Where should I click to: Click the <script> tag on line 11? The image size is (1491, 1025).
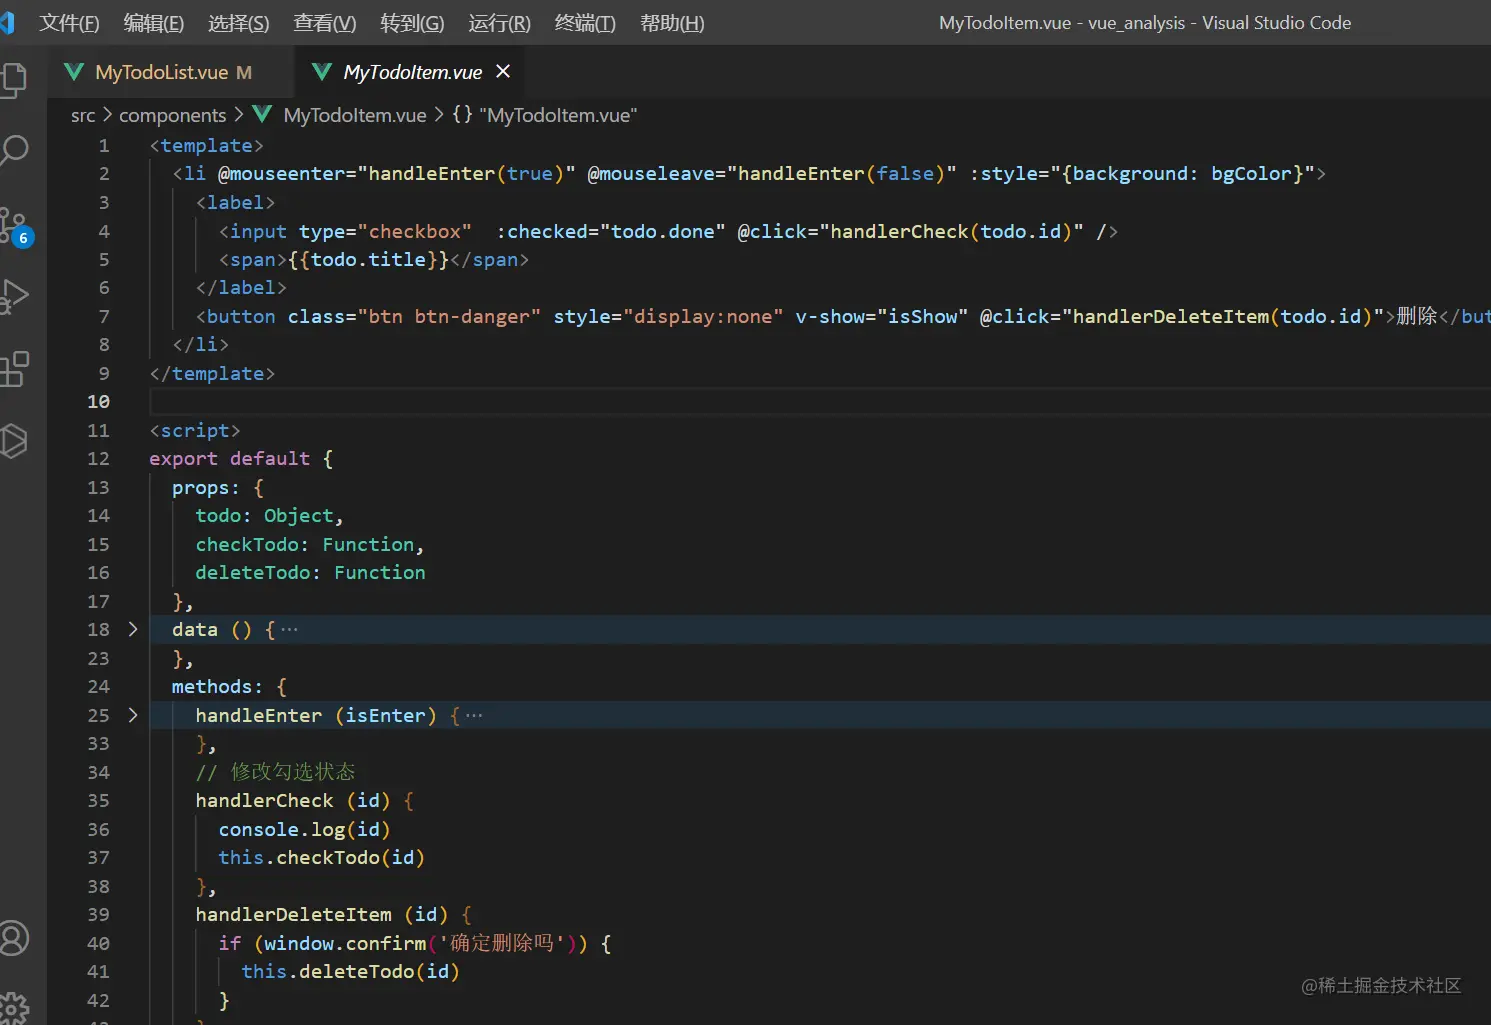tap(195, 431)
